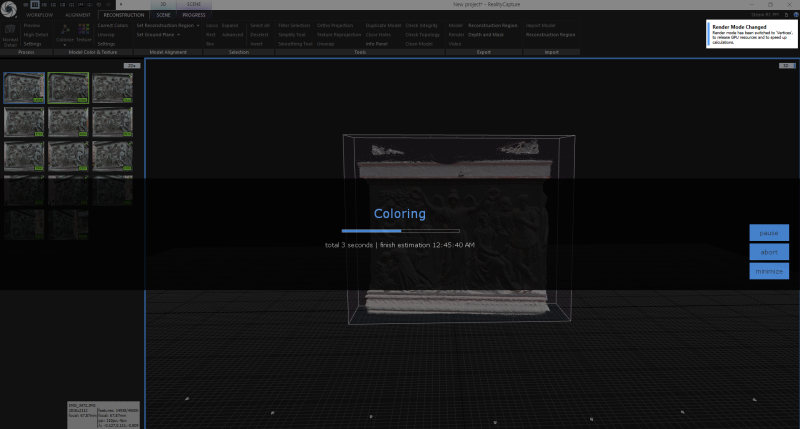Select the Rect selection tool
The image size is (800, 429).
click(211, 35)
